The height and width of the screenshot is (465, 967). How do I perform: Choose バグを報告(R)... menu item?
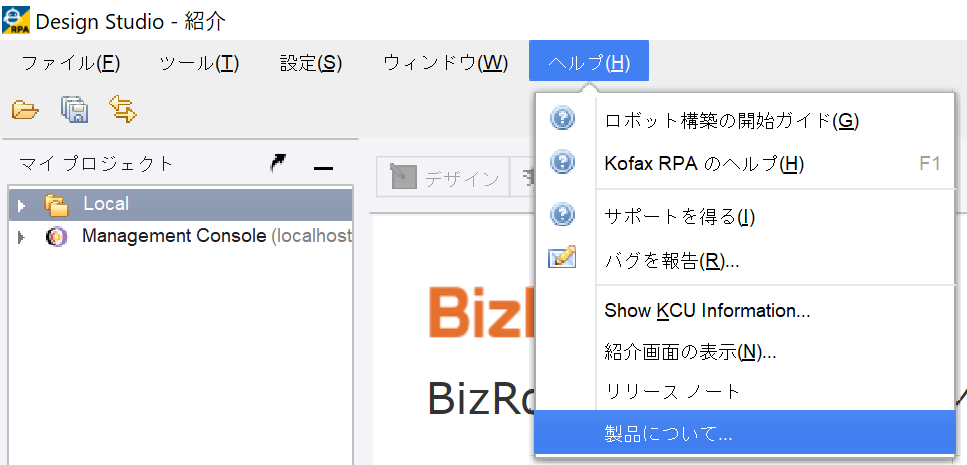tap(744, 261)
